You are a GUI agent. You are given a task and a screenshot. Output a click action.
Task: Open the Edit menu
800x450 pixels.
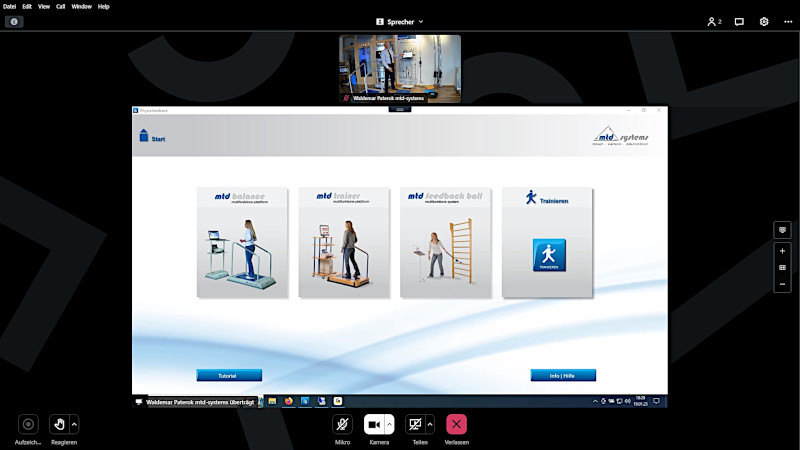point(27,7)
